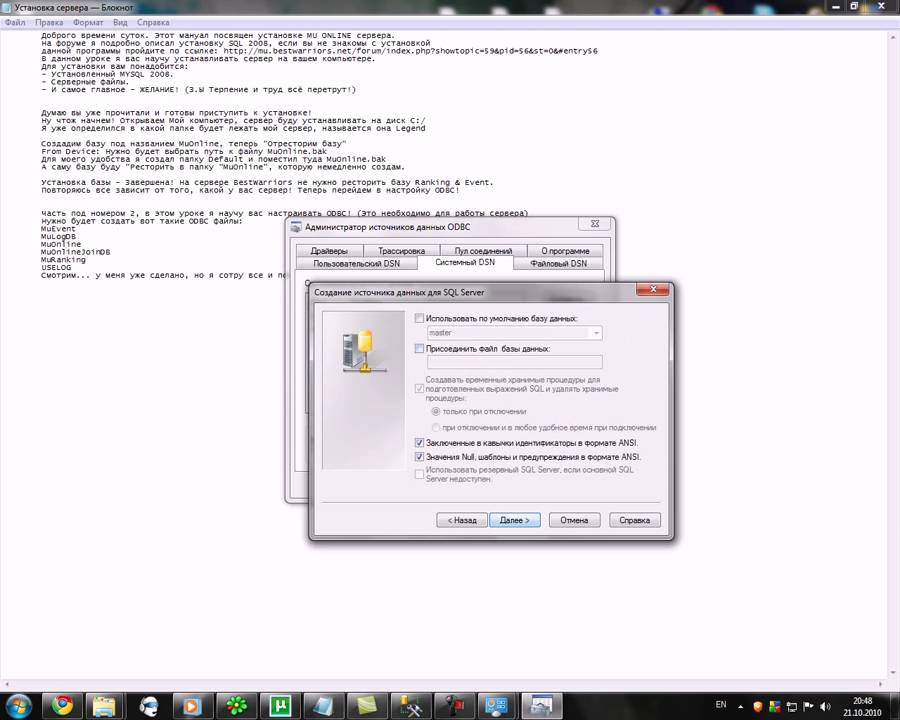Switch to the Notepad window in taskbar
Screen dimensions: 900x720
323,705
